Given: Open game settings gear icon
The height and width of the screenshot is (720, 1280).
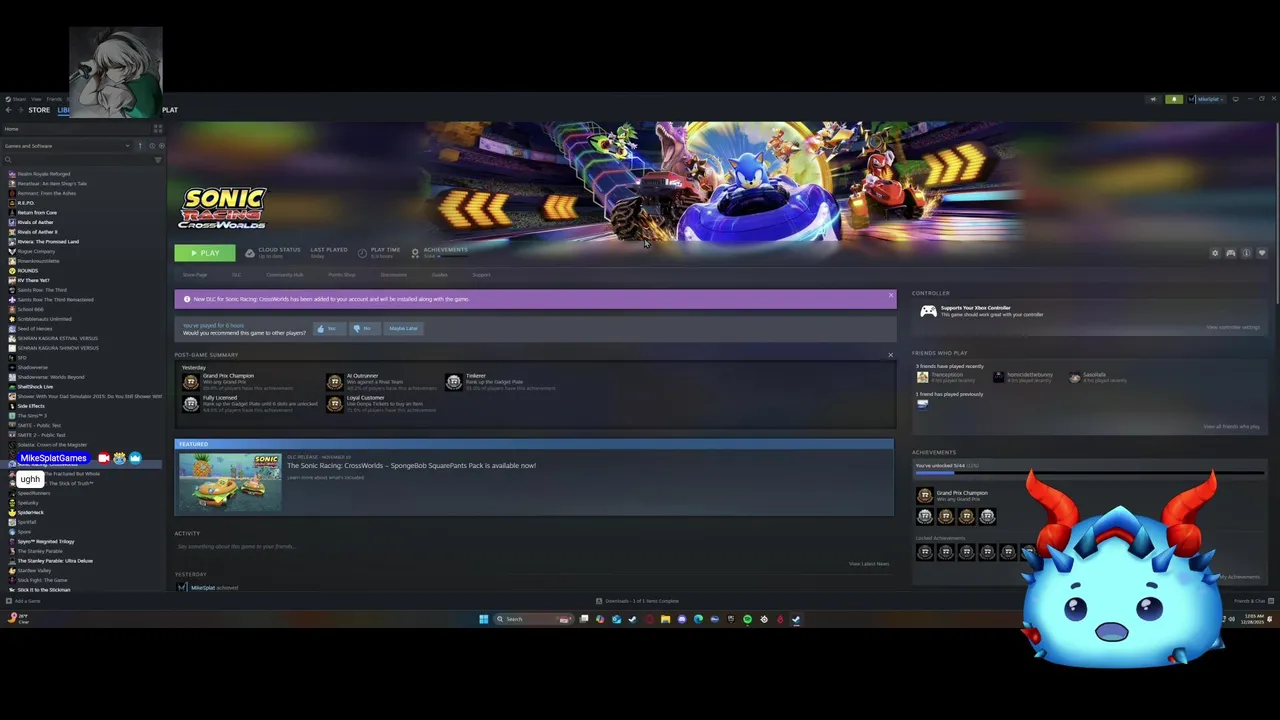Looking at the screenshot, I should point(1215,254).
